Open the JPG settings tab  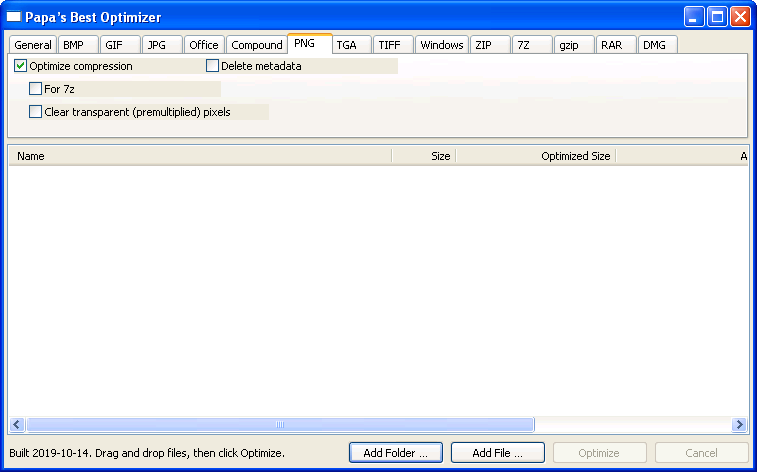(x=157, y=45)
